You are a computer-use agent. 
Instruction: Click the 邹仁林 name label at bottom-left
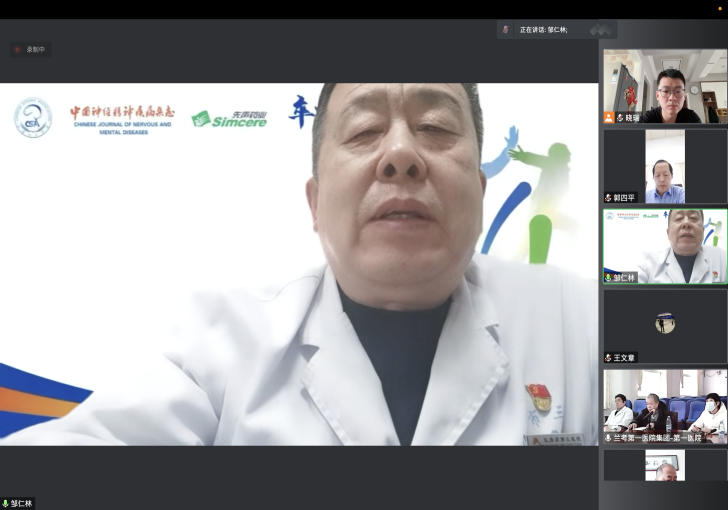tap(22, 503)
